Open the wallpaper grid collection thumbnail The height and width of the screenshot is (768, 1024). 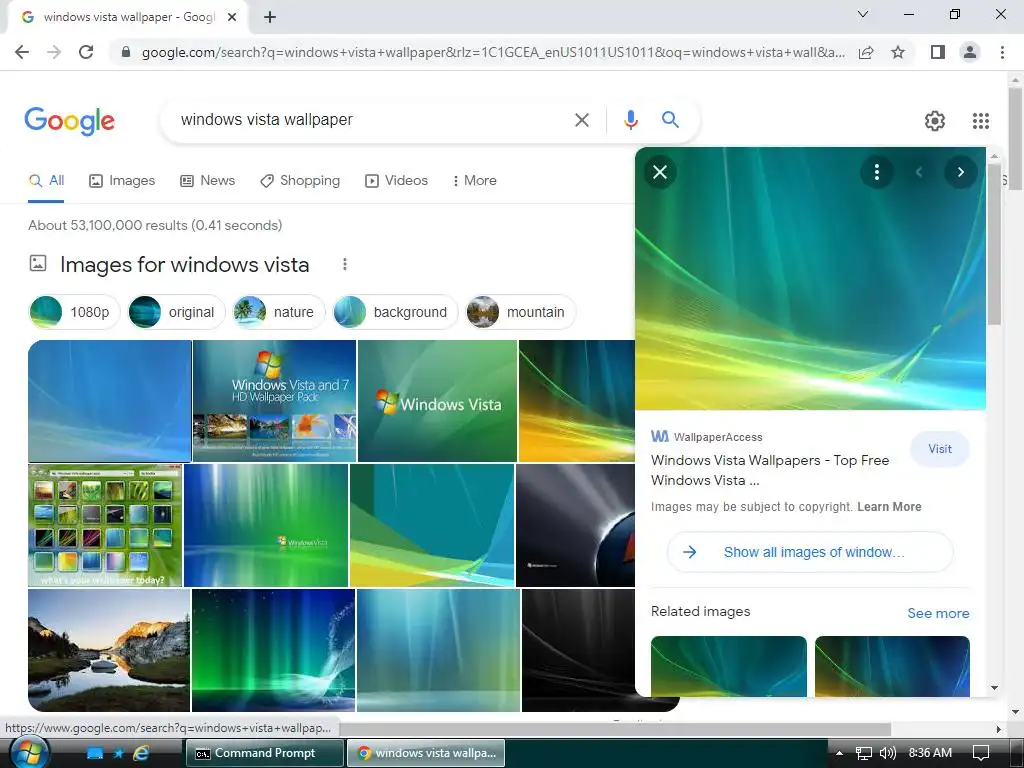105,525
